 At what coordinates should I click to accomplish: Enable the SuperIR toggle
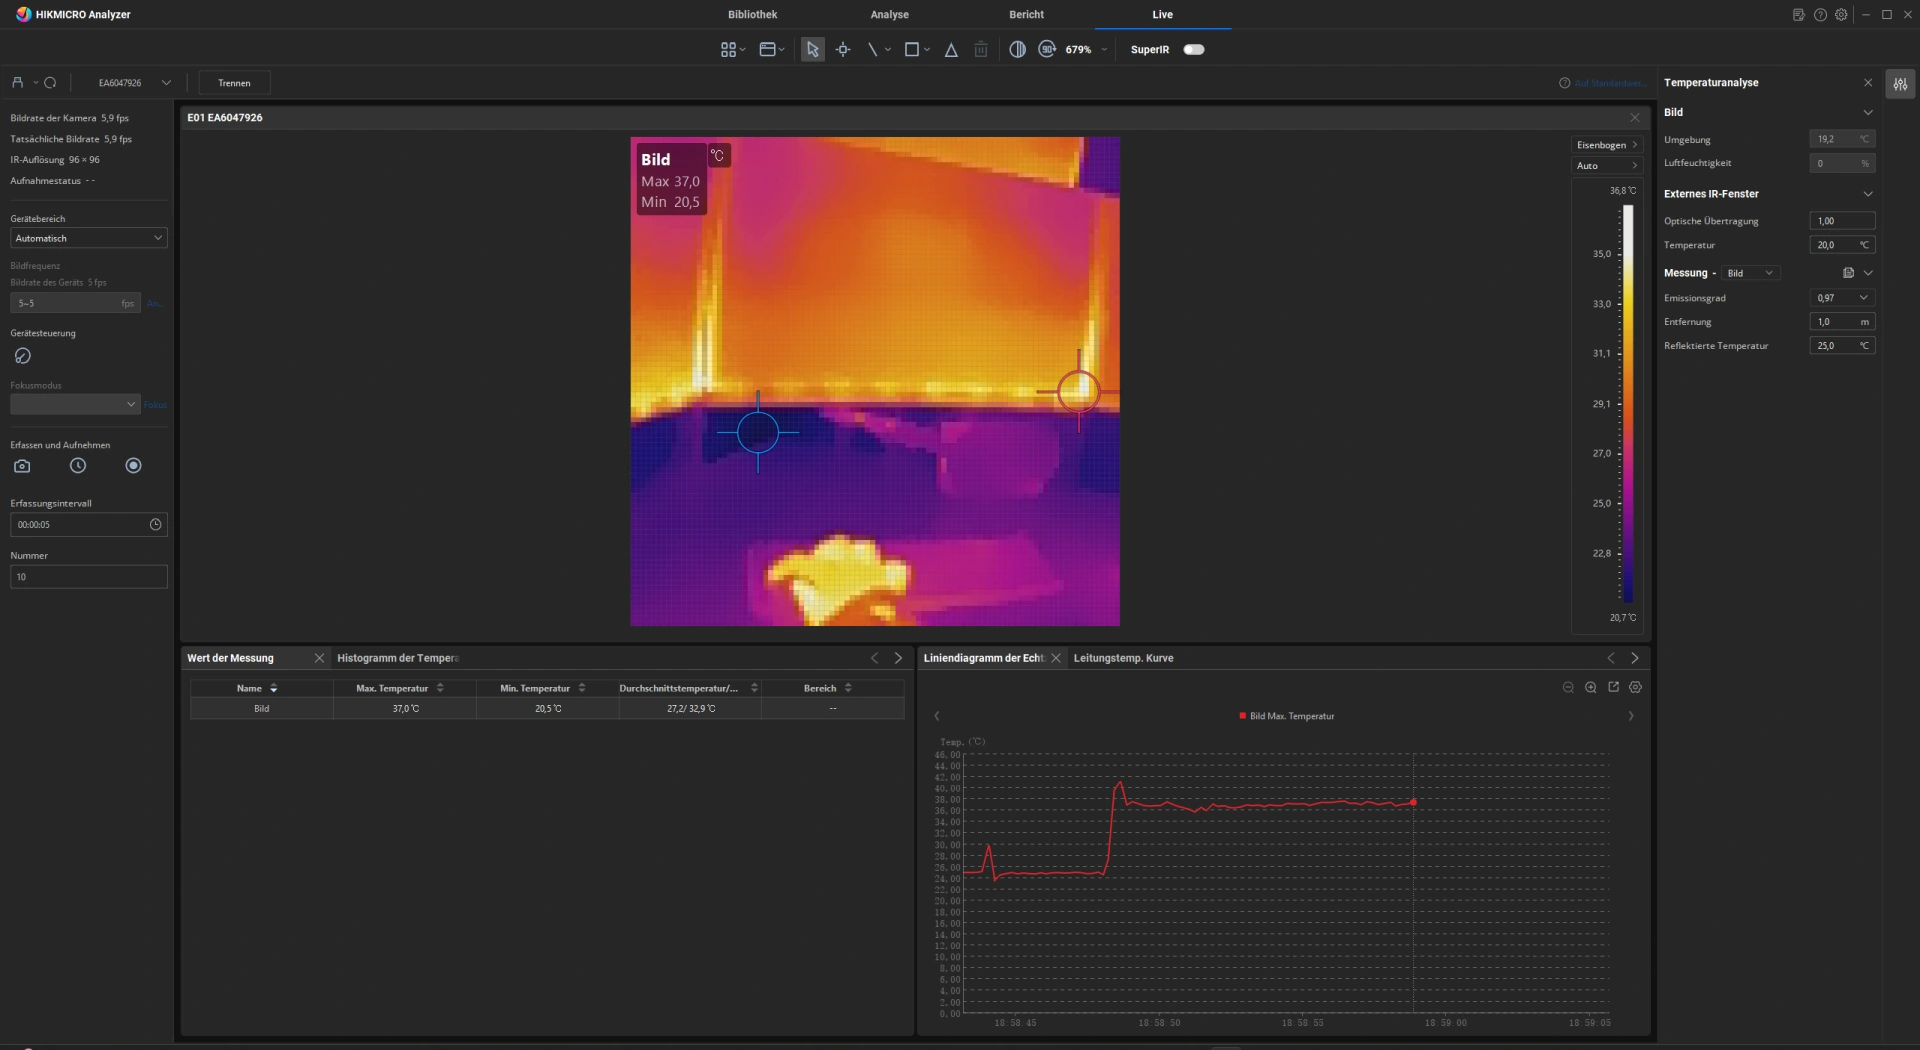tap(1194, 50)
